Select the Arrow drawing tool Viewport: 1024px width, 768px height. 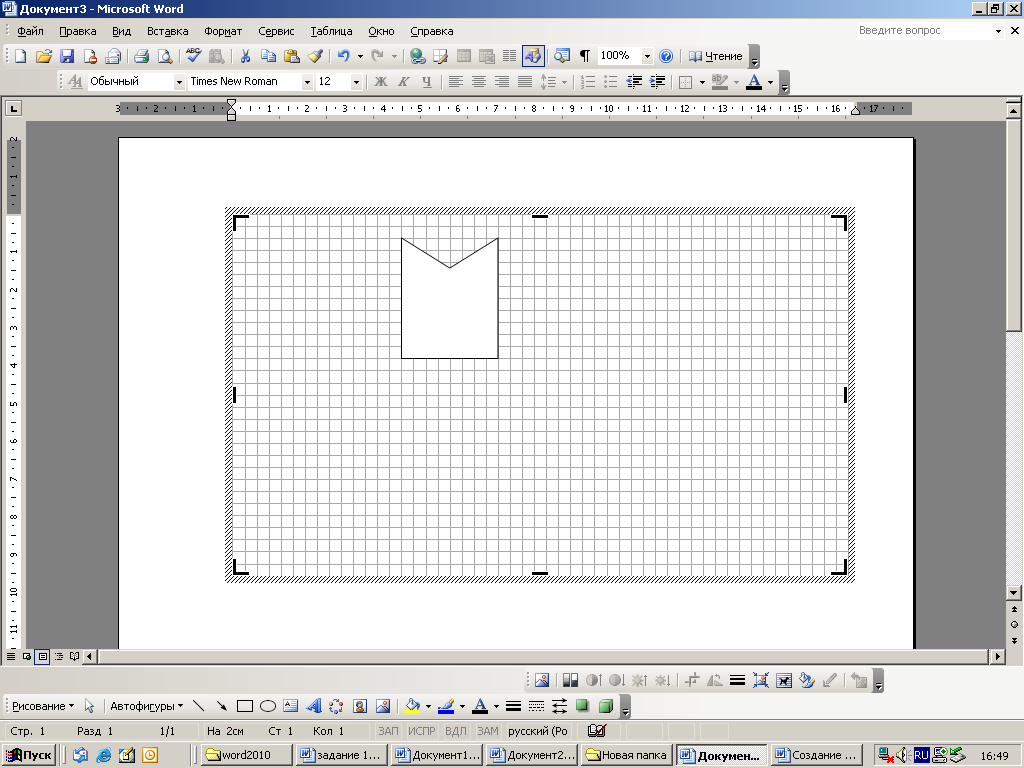pos(221,706)
